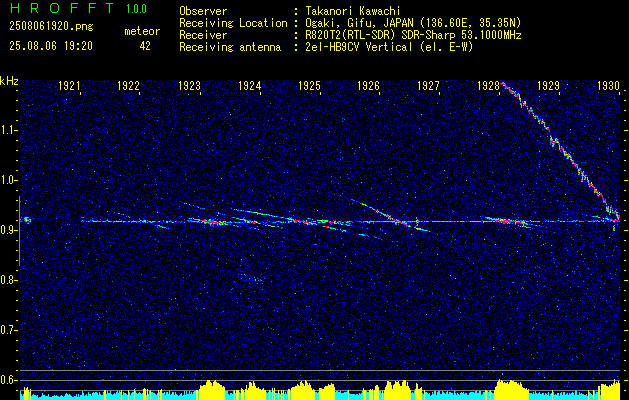Select the version number 1.0.0
This screenshot has width=629, height=400.
click(x=136, y=9)
